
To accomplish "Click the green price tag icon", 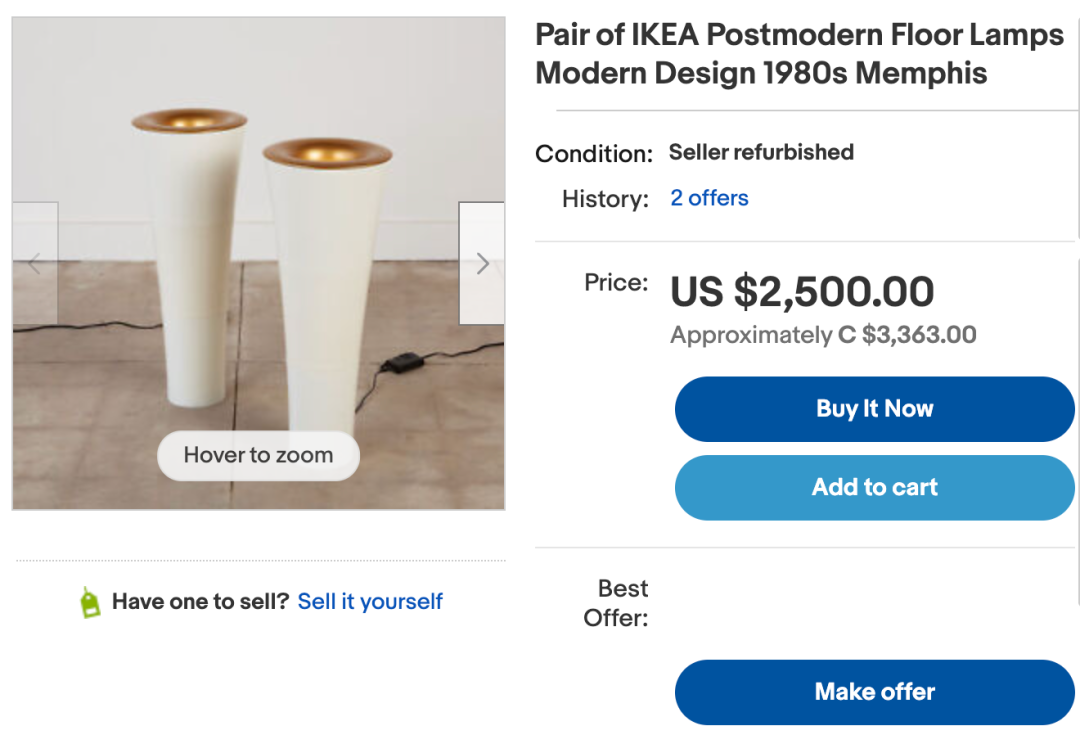I will [91, 602].
